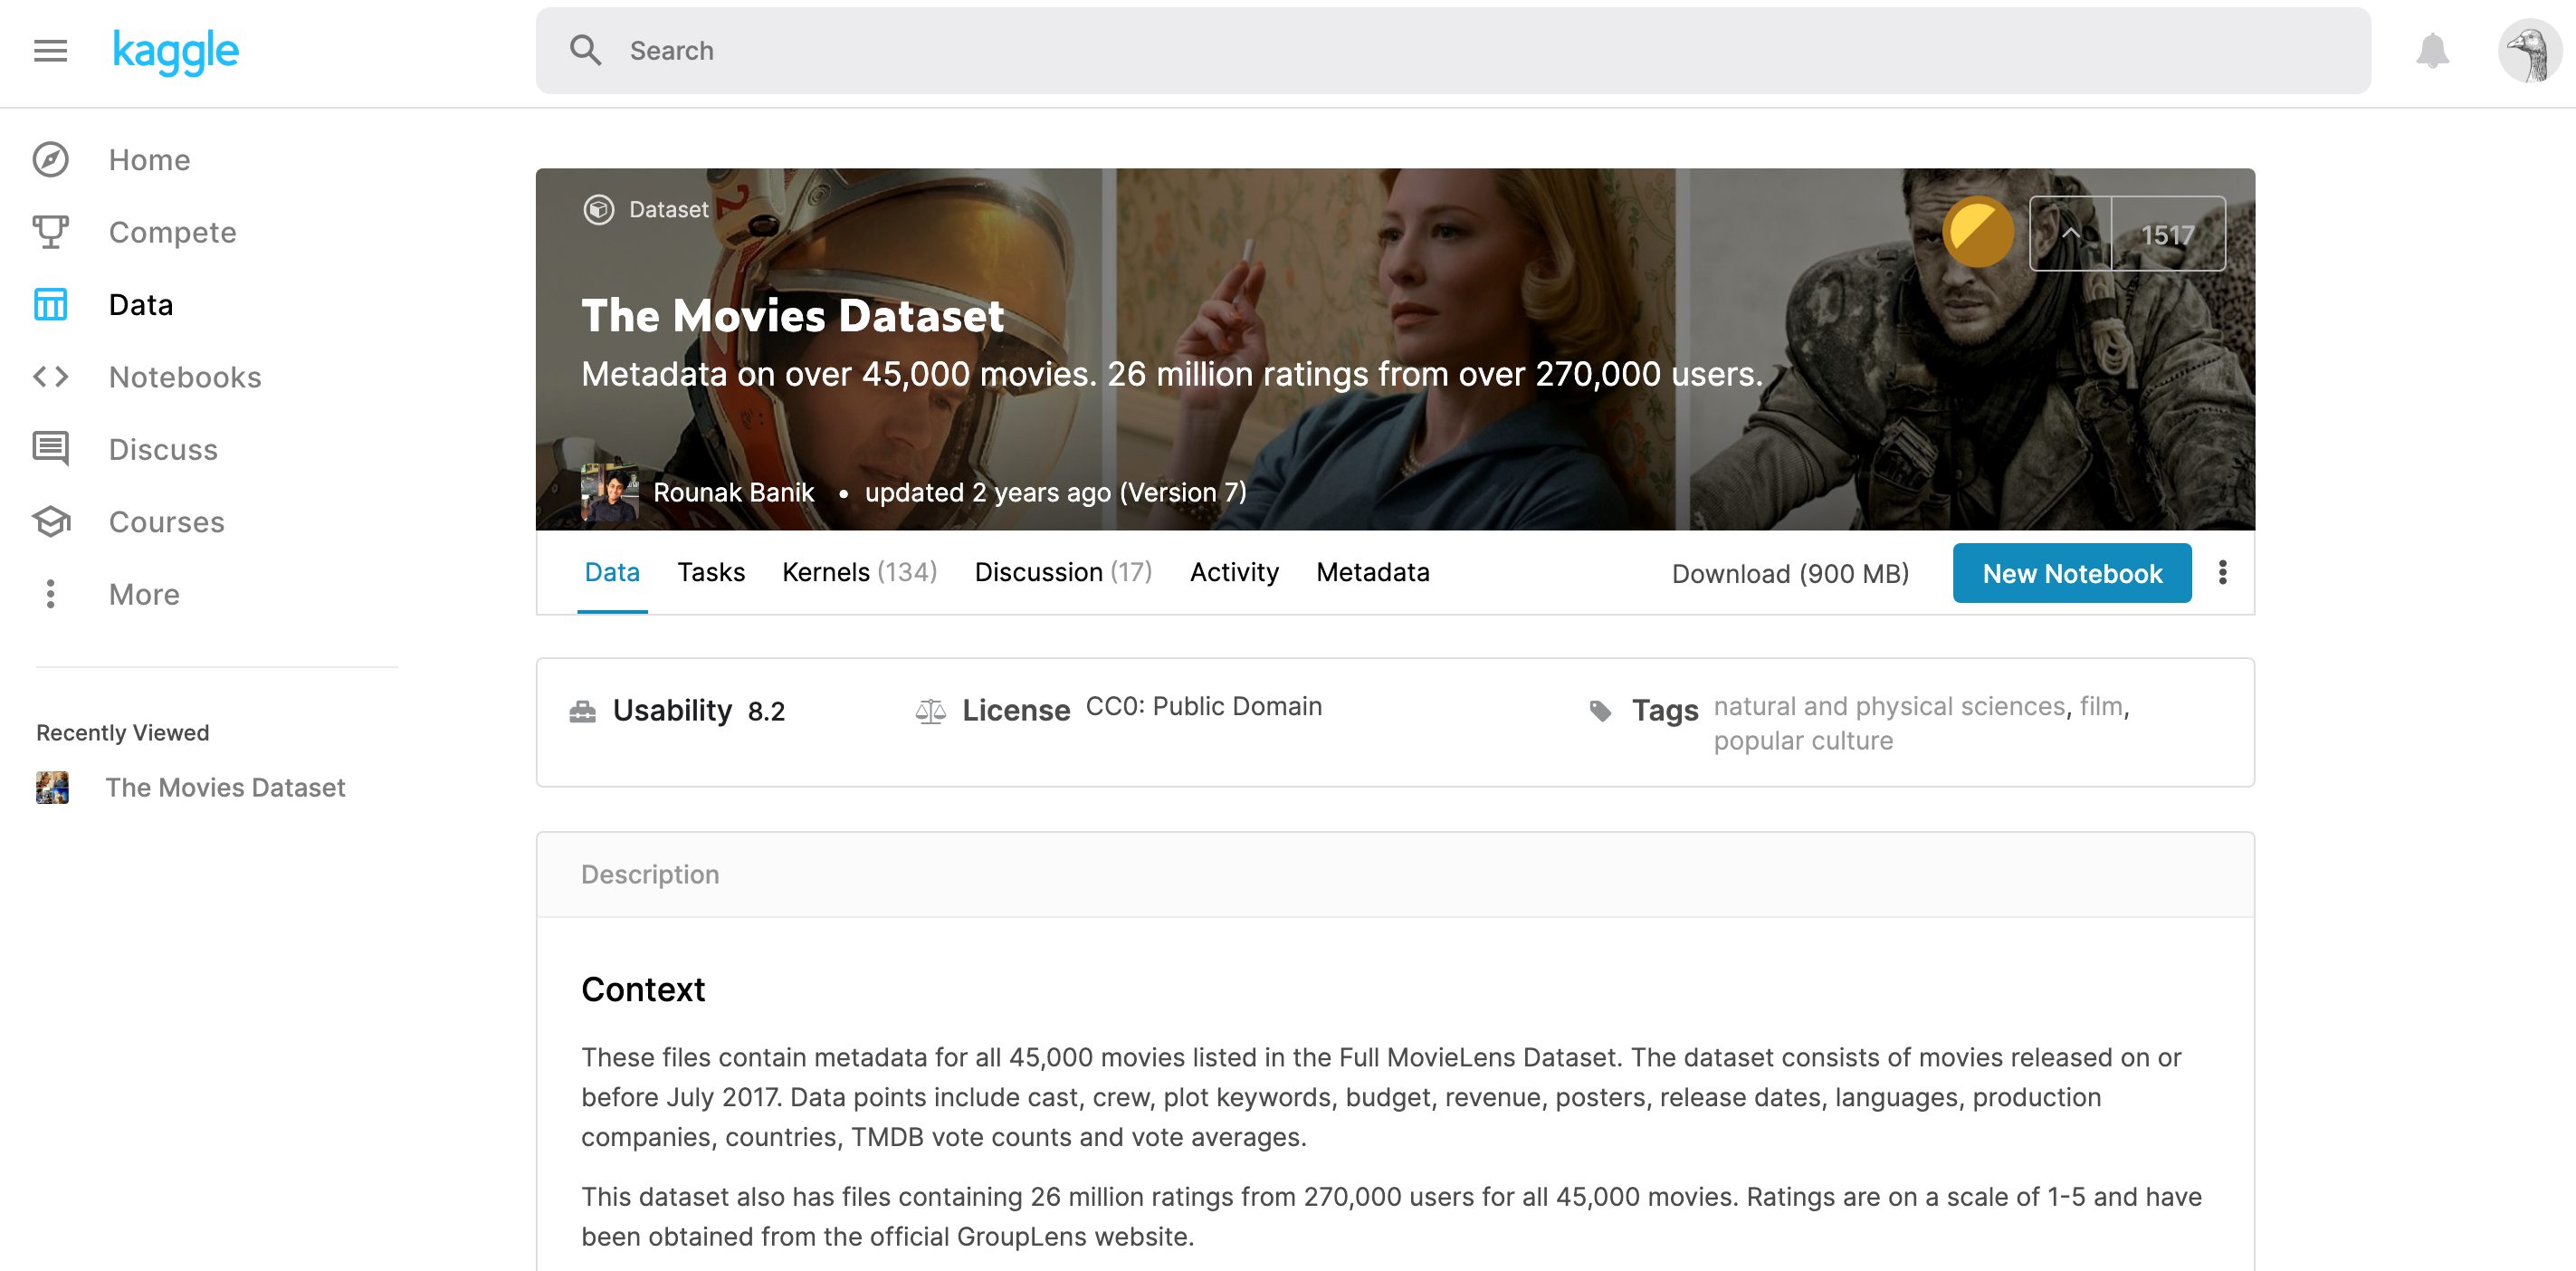Click the Notebooks code brackets icon
Image resolution: width=2576 pixels, height=1271 pixels.
pos(50,377)
